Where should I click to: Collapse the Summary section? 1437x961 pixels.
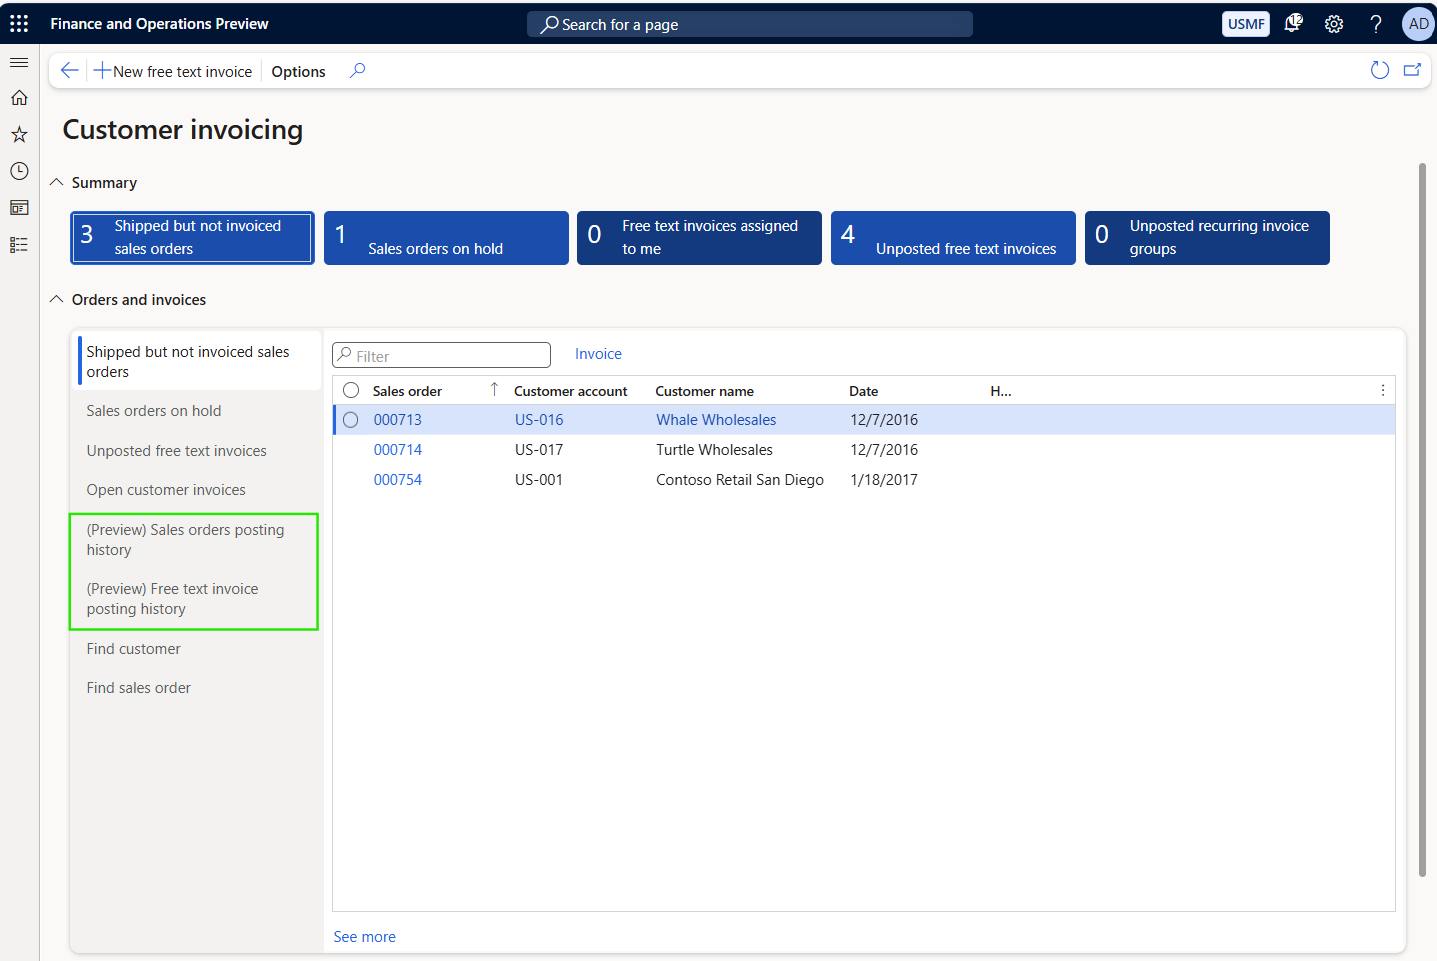point(57,182)
